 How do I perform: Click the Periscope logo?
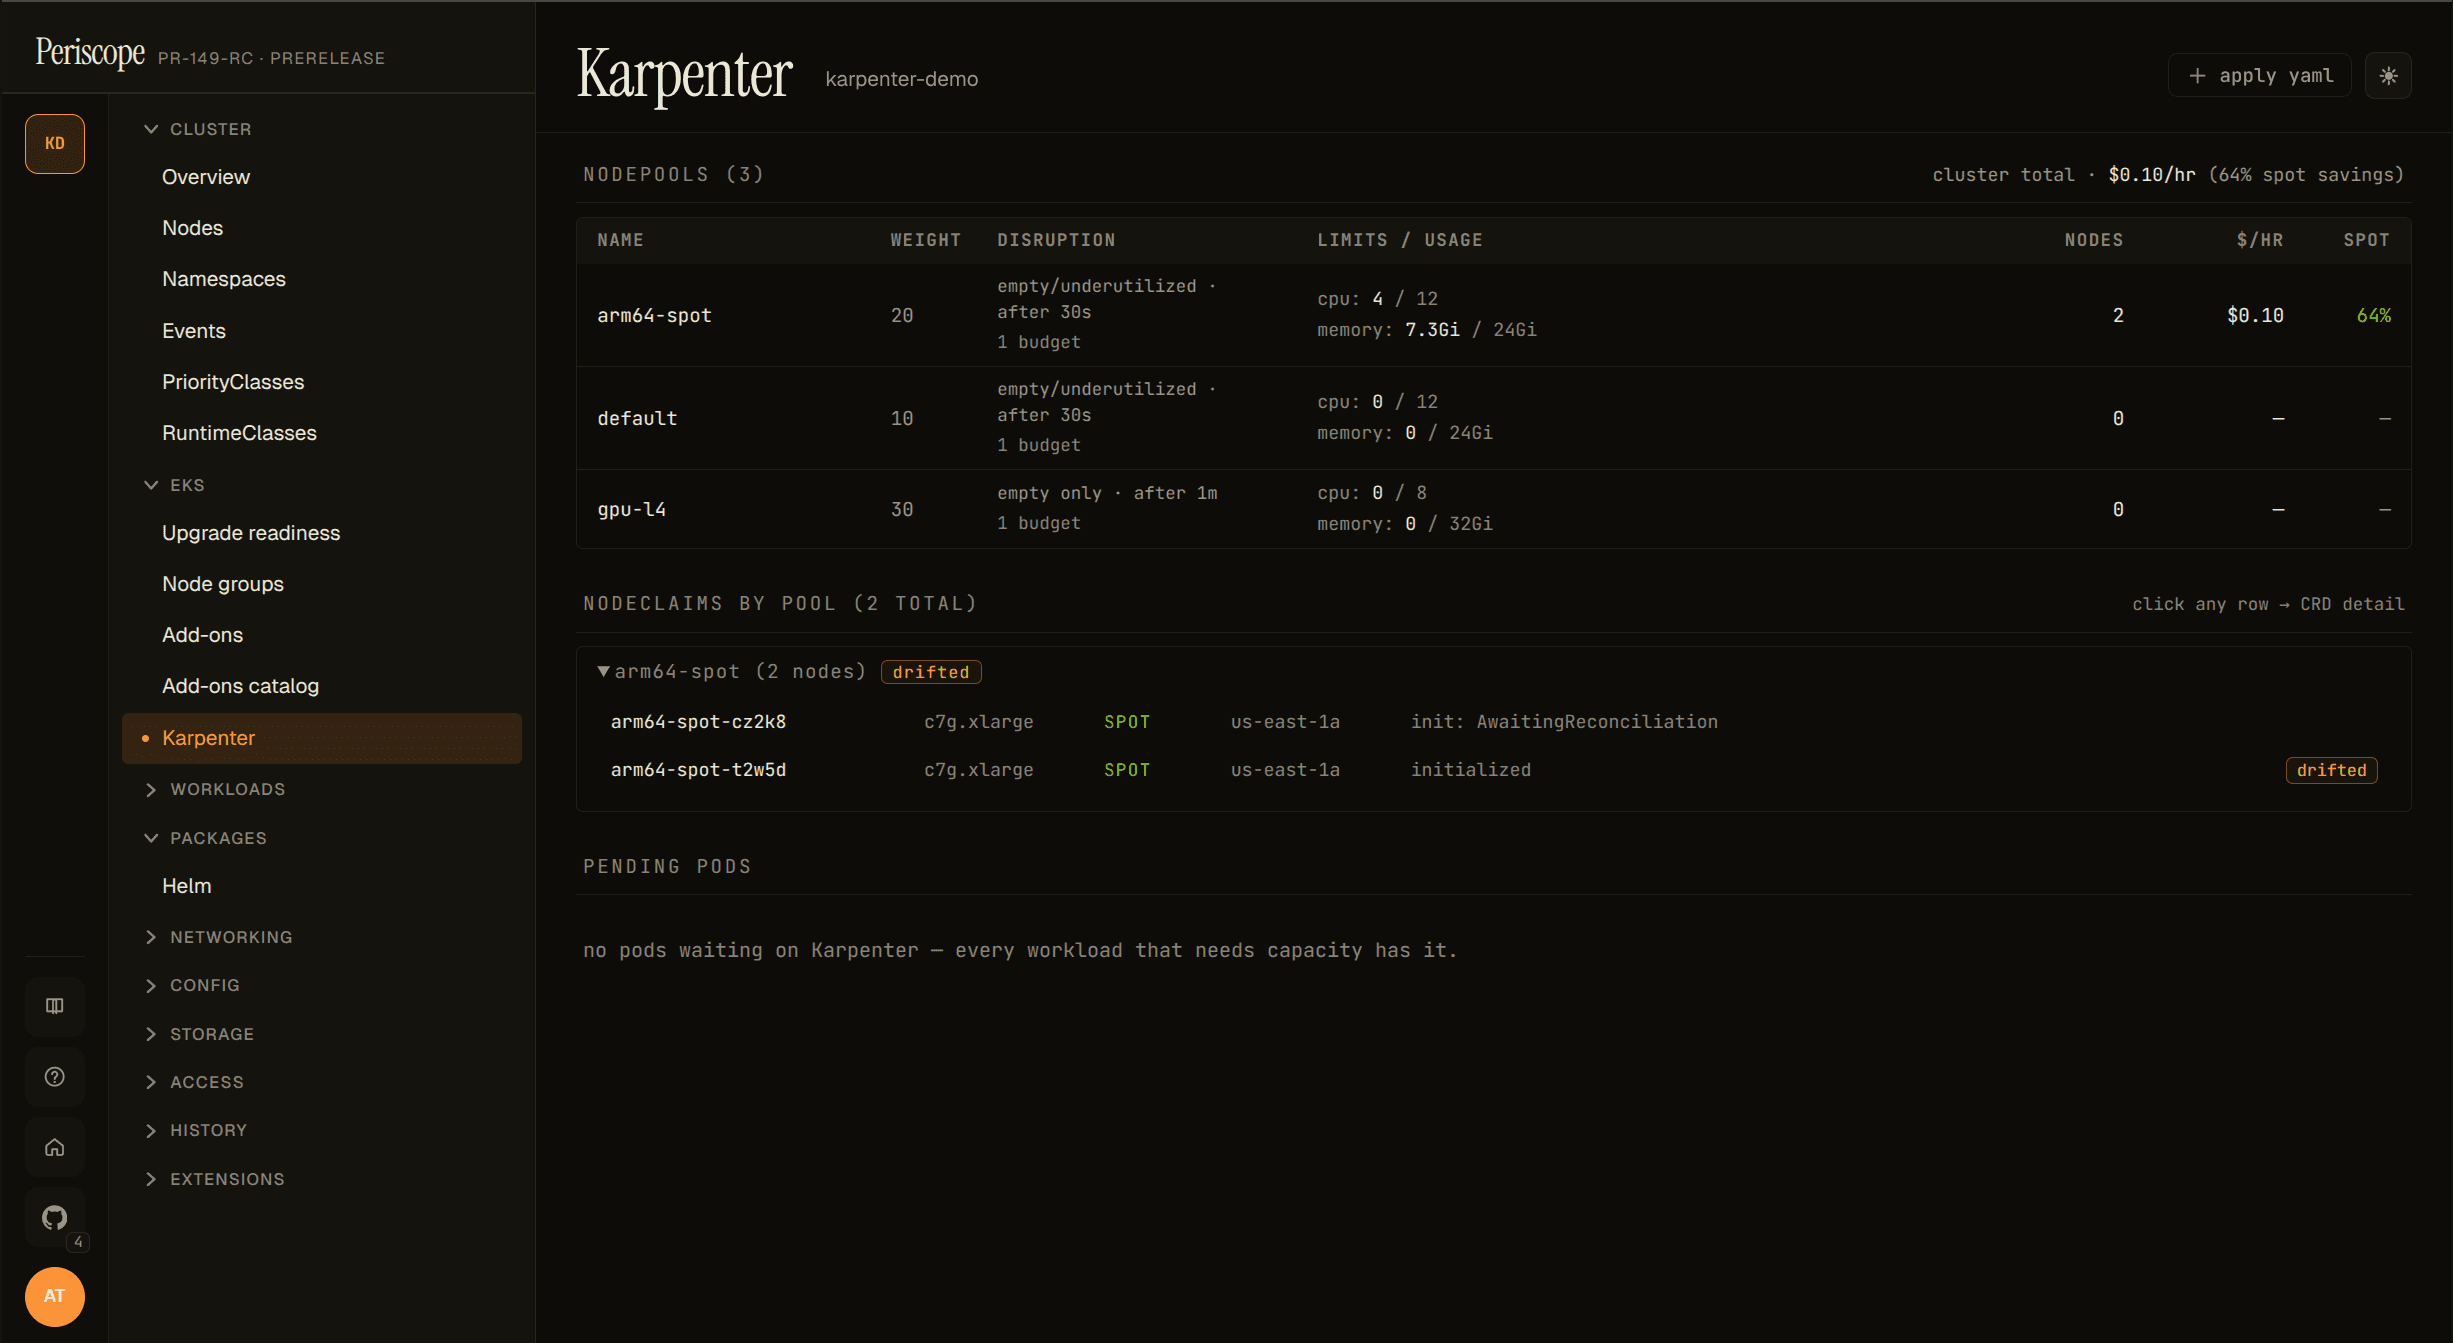(90, 52)
